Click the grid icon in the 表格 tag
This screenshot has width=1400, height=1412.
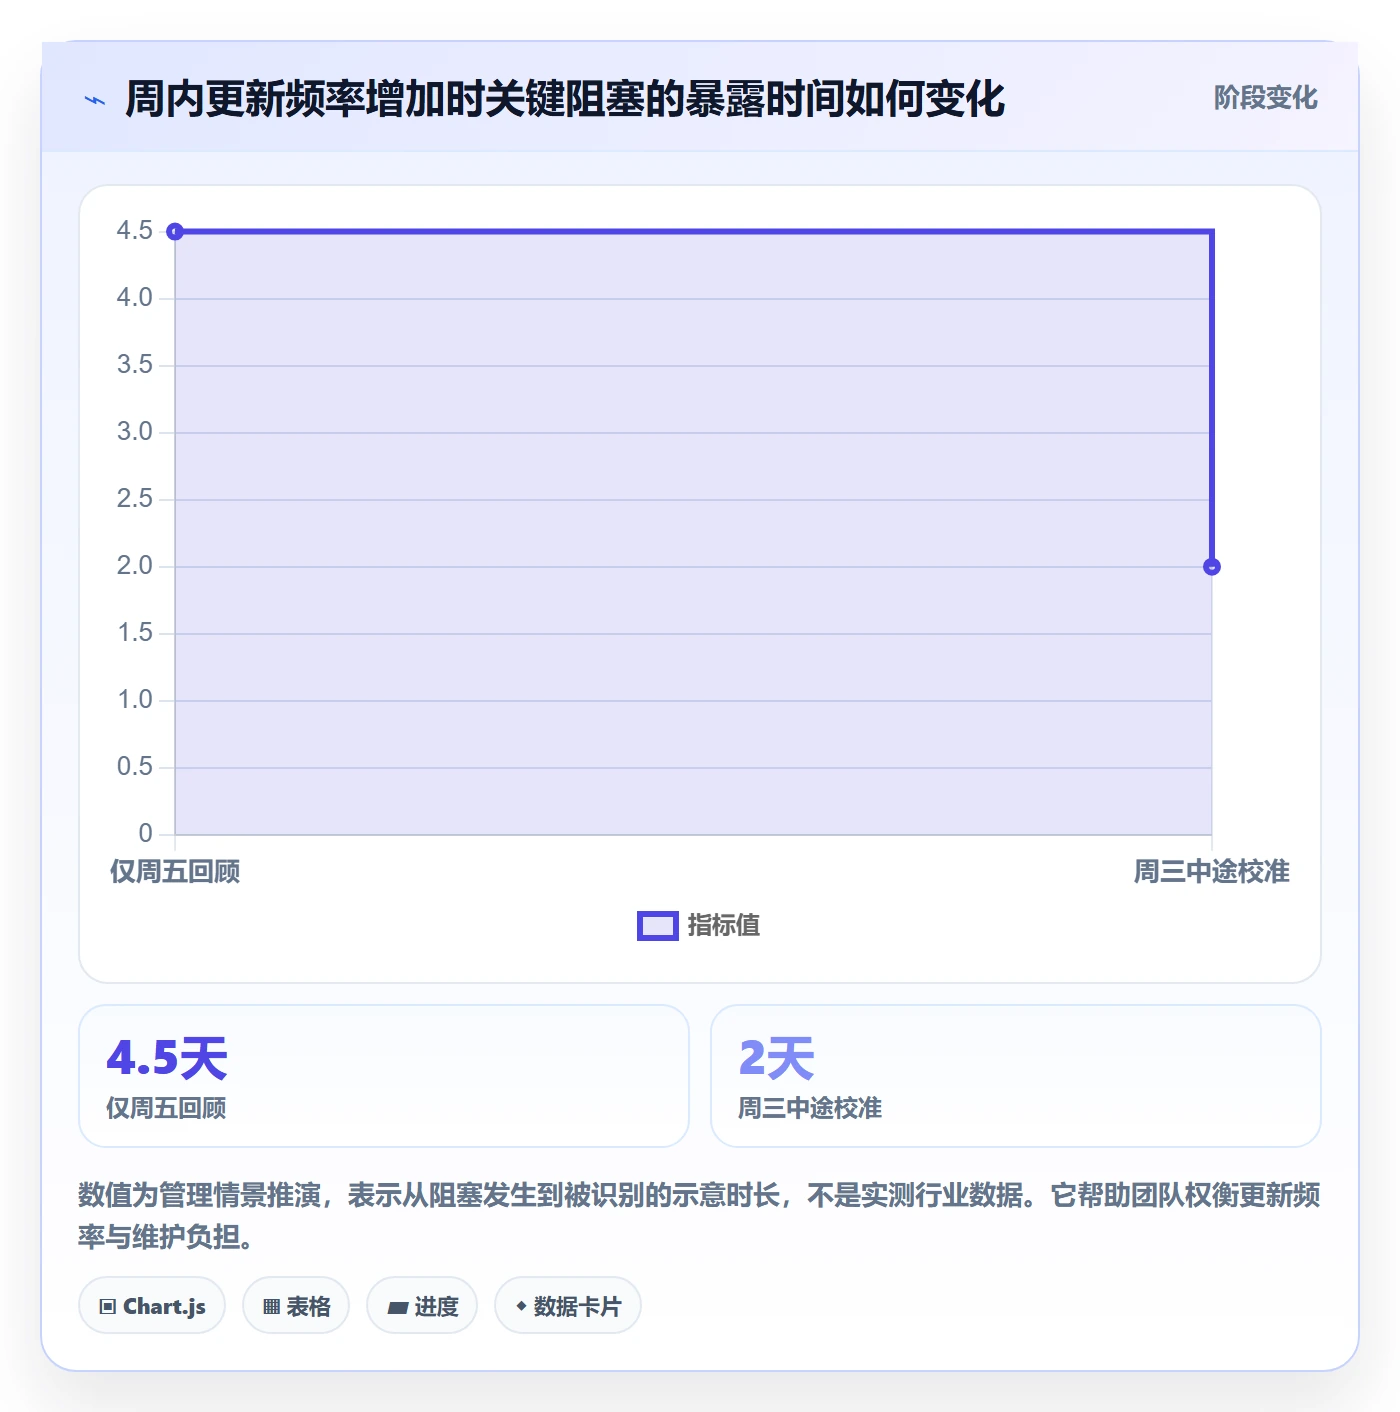click(x=271, y=1307)
